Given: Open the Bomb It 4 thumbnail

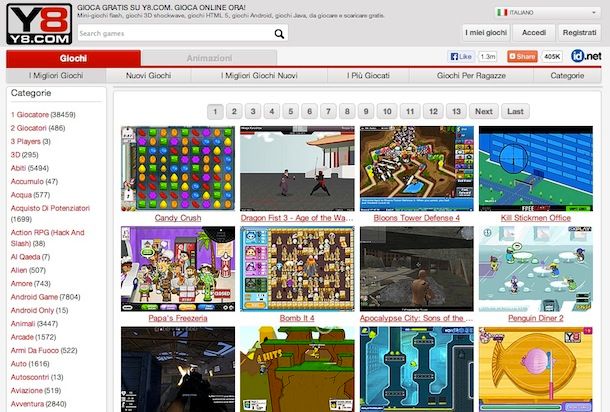Looking at the screenshot, I should click(297, 269).
